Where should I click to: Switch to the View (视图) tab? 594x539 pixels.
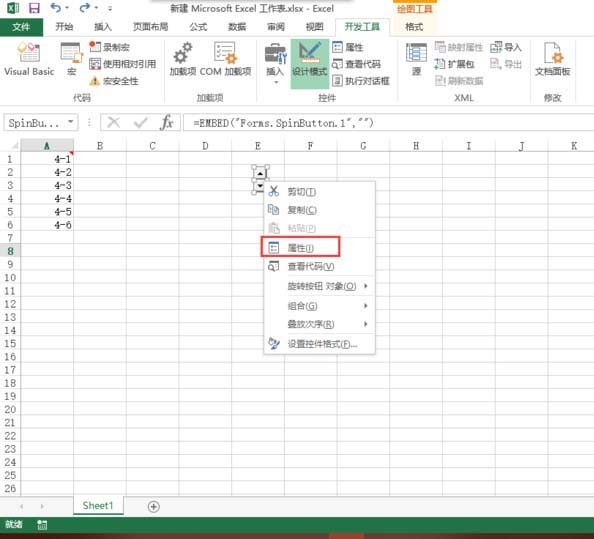pos(314,27)
